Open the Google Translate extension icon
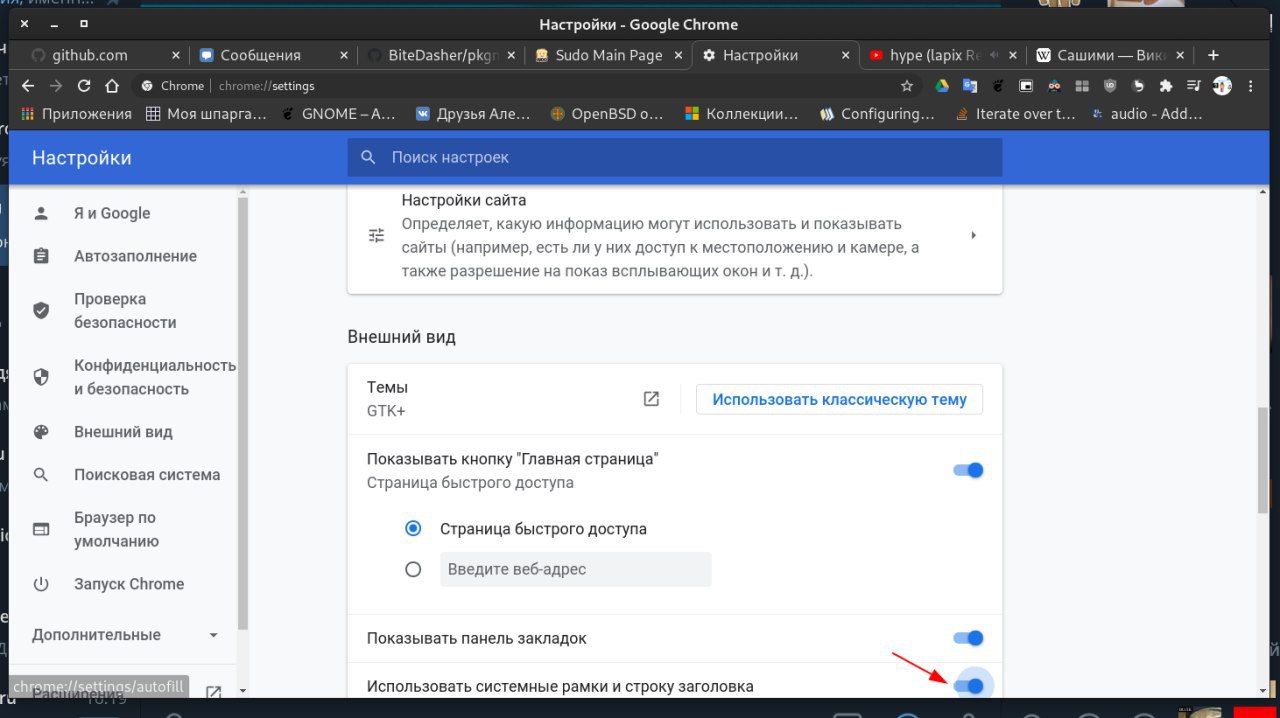Screen dimensions: 1280x718 (x=969, y=86)
